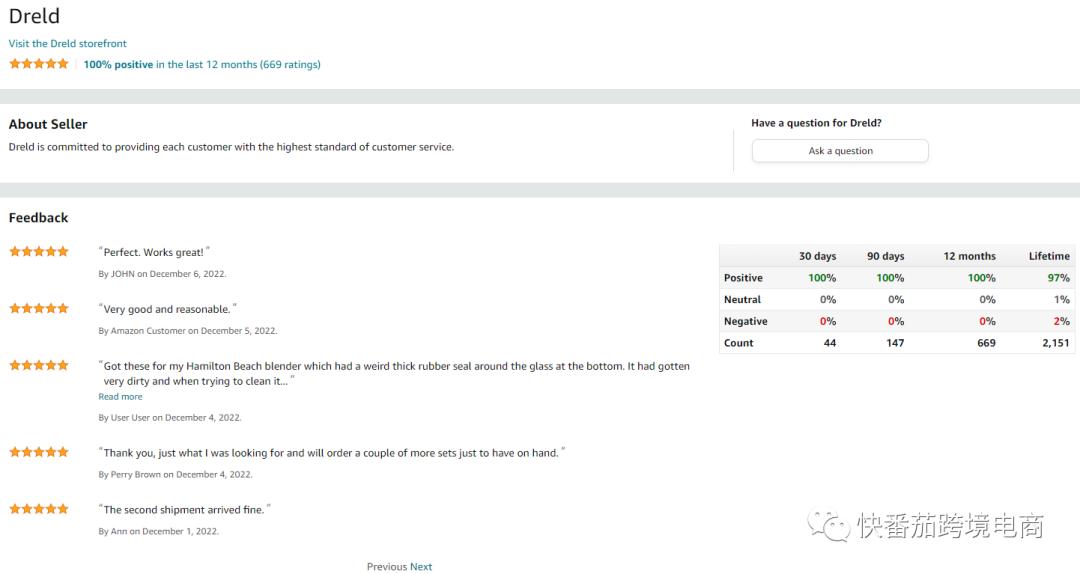Click the 'Positive' row label
The width and height of the screenshot is (1080, 574).
click(743, 278)
